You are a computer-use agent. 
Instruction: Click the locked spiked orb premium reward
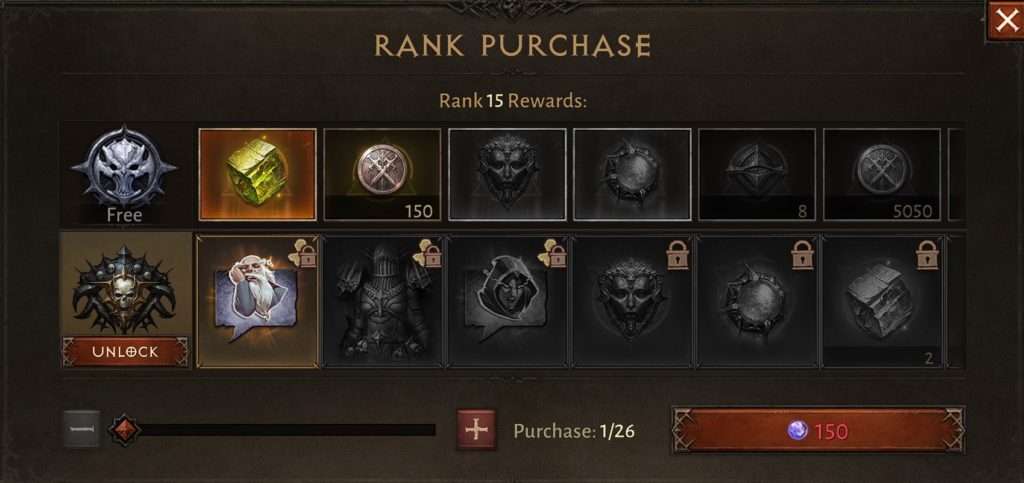click(757, 302)
